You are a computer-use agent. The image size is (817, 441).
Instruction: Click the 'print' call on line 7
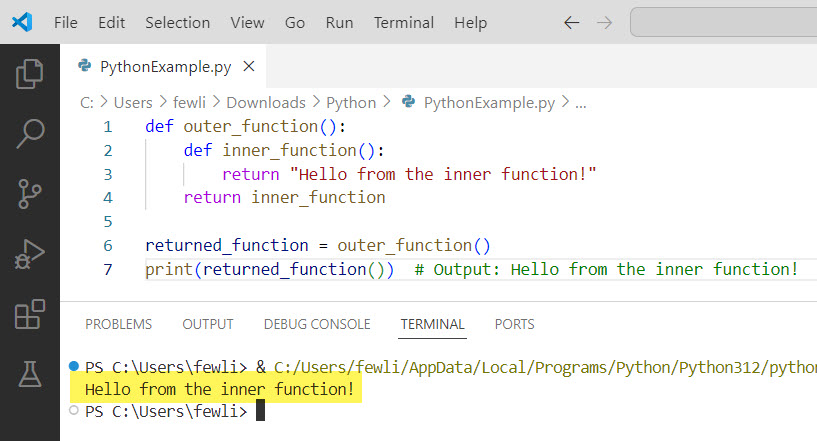click(x=169, y=270)
